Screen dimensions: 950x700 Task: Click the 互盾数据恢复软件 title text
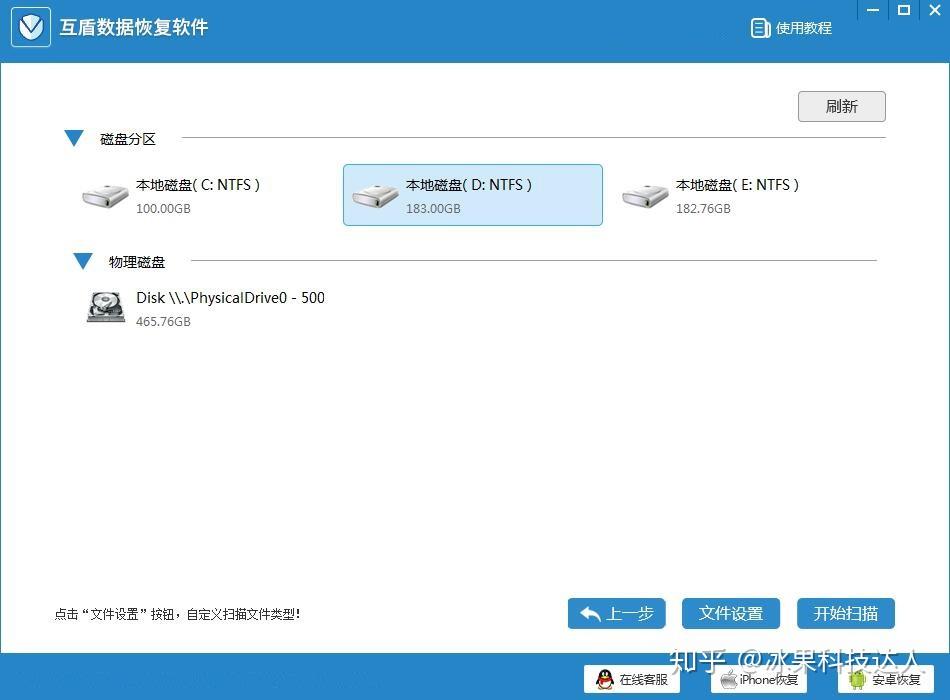(x=134, y=27)
